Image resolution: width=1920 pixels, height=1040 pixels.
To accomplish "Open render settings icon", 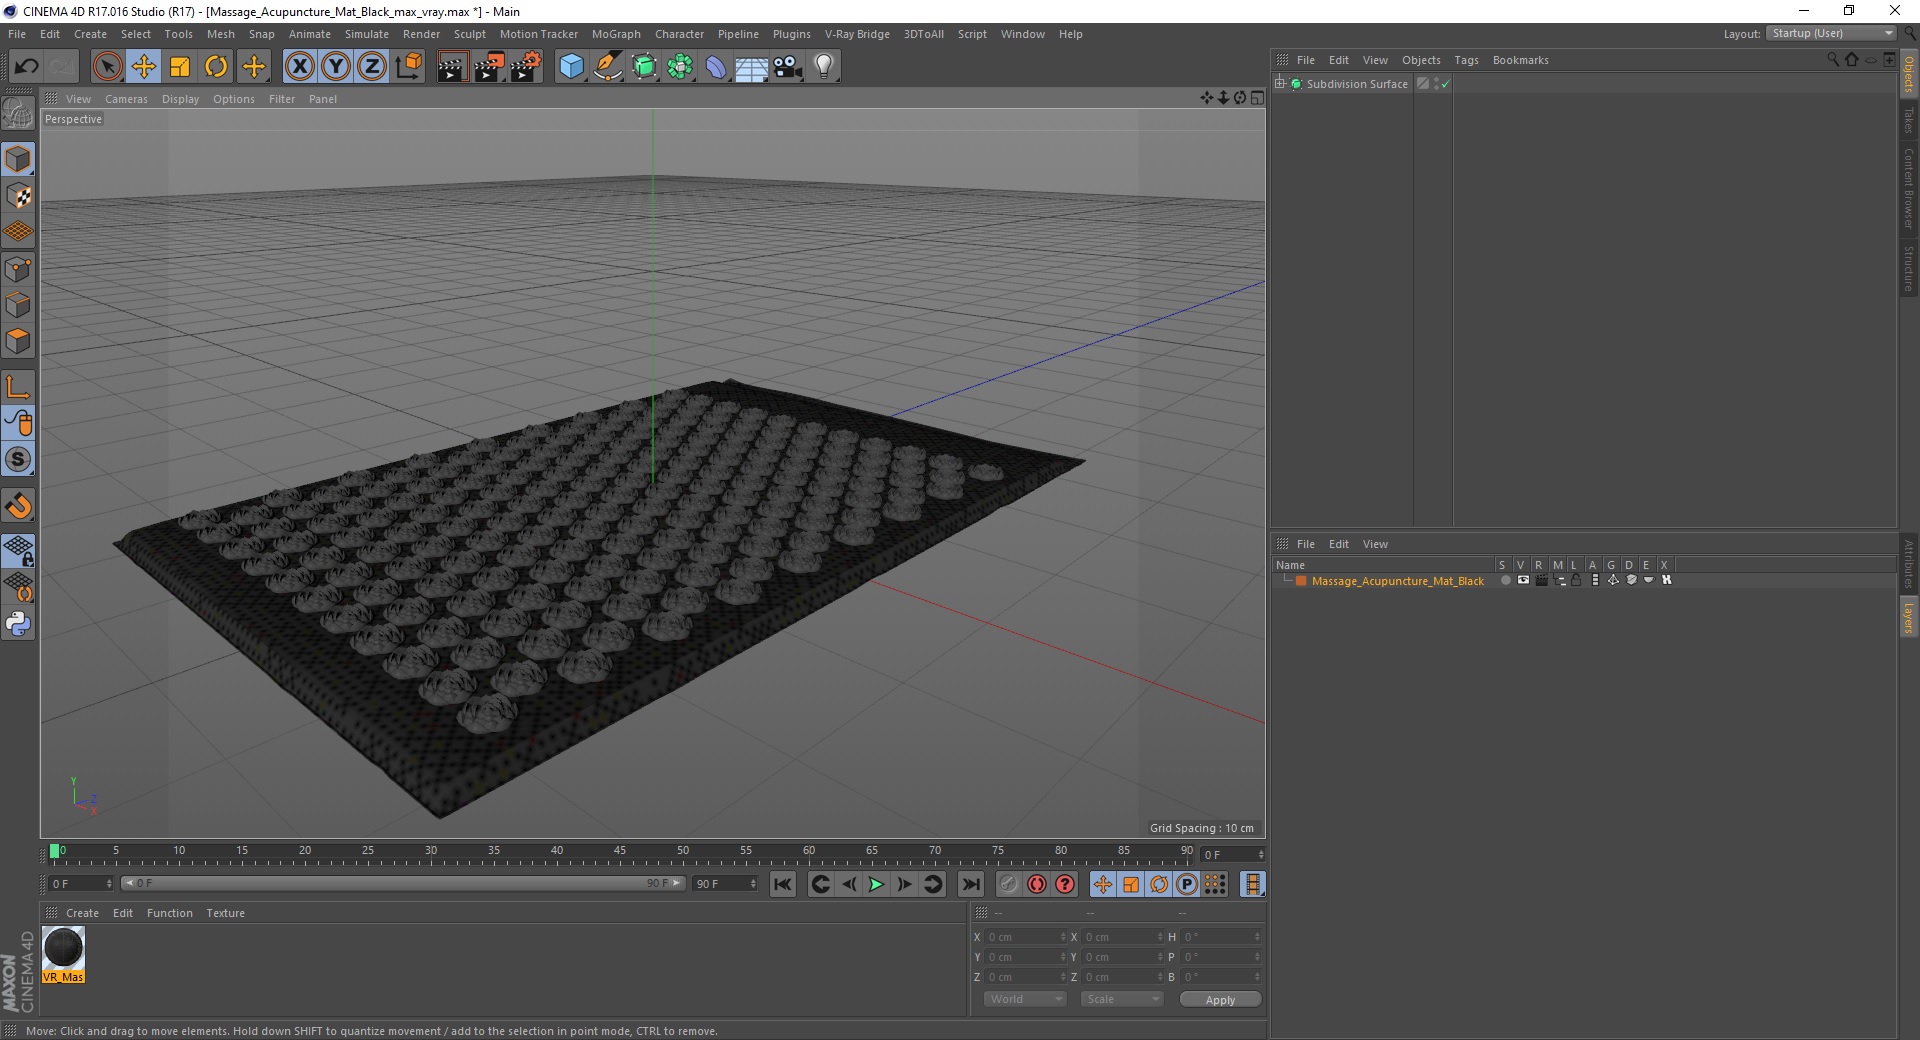I will click(x=526, y=67).
